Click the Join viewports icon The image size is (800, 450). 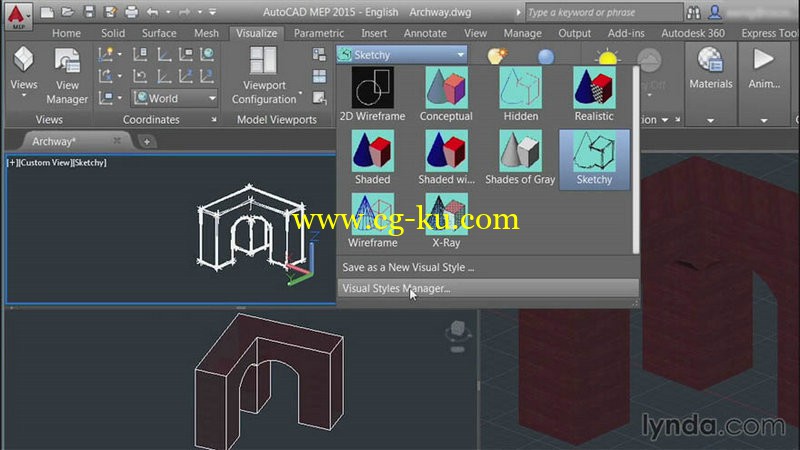319,77
